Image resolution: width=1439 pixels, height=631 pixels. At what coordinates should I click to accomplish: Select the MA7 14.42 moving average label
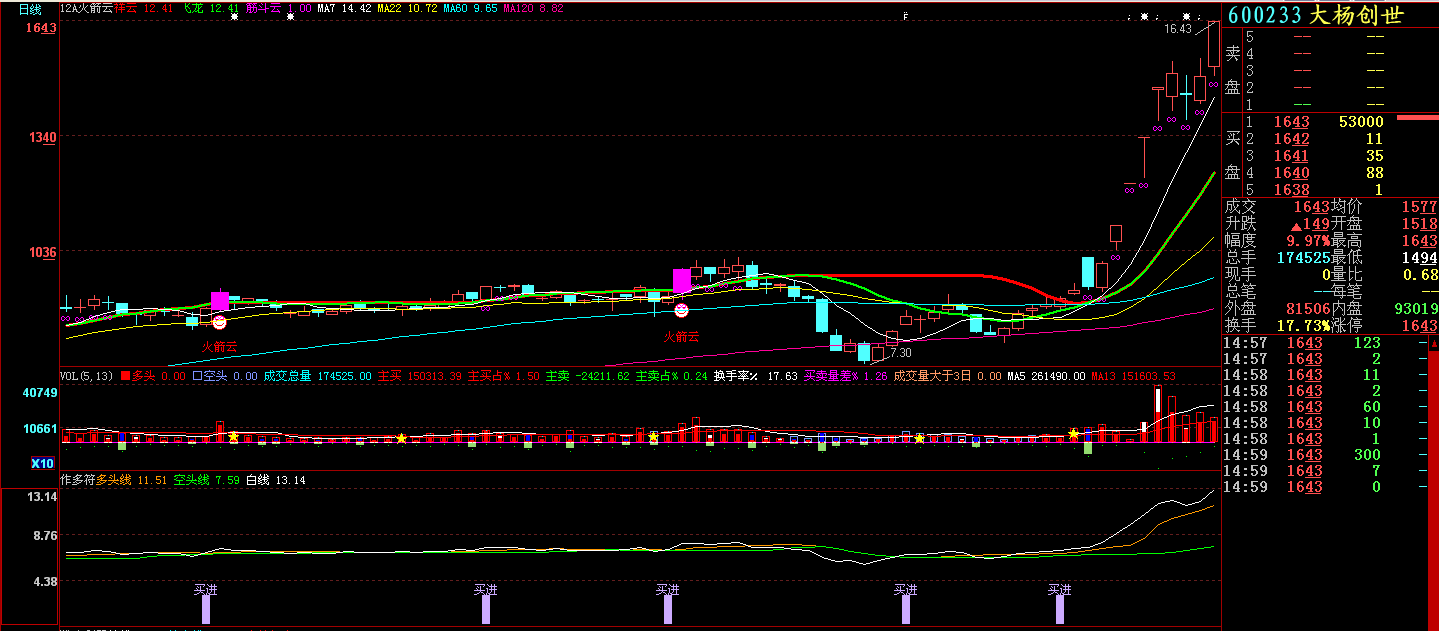(345, 7)
